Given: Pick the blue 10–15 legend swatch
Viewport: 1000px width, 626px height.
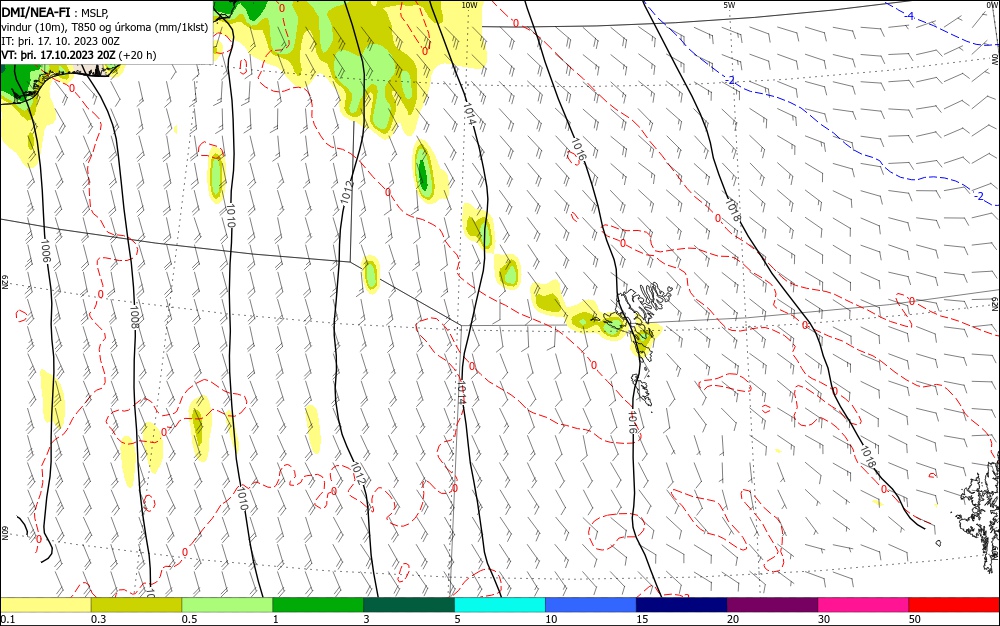Looking at the screenshot, I should coord(591,605).
